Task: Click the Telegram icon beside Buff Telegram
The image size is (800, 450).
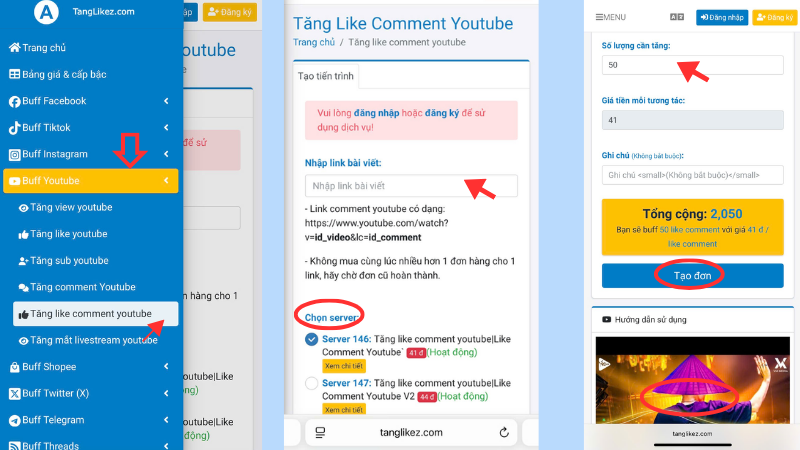Action: pyautogui.click(x=14, y=420)
